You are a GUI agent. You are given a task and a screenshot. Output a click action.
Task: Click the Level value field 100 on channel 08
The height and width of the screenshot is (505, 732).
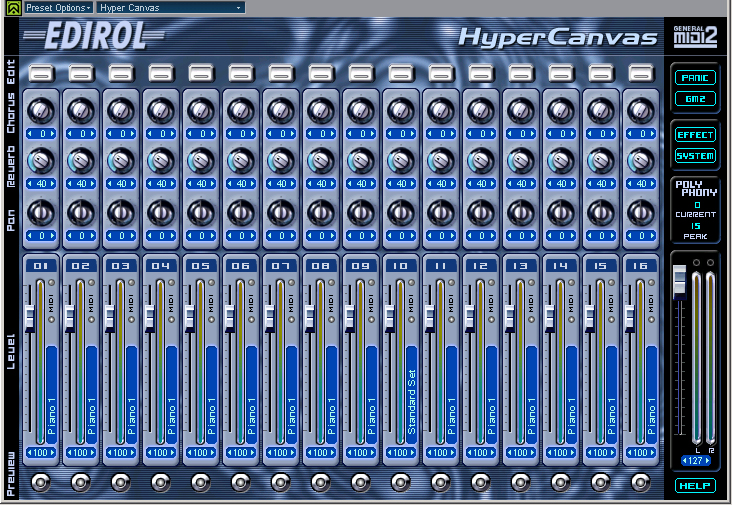[x=321, y=453]
